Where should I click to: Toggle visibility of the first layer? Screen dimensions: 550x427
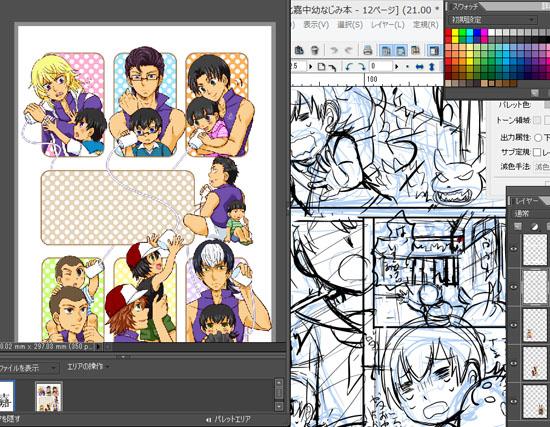513,249
